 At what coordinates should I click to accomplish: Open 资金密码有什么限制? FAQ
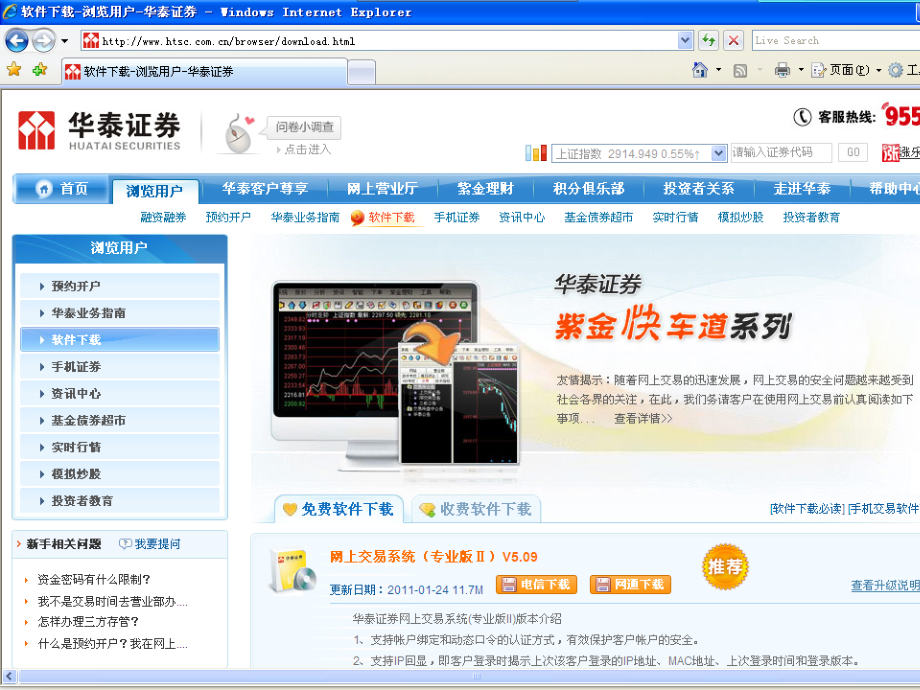[x=94, y=580]
